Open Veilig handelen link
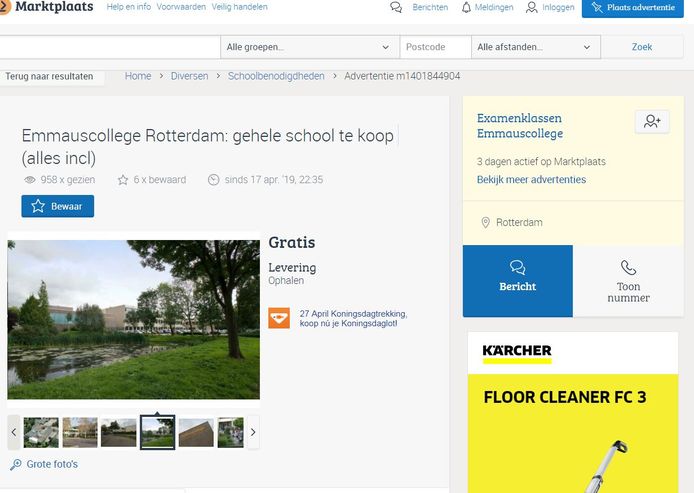The height and width of the screenshot is (493, 694). (x=239, y=7)
